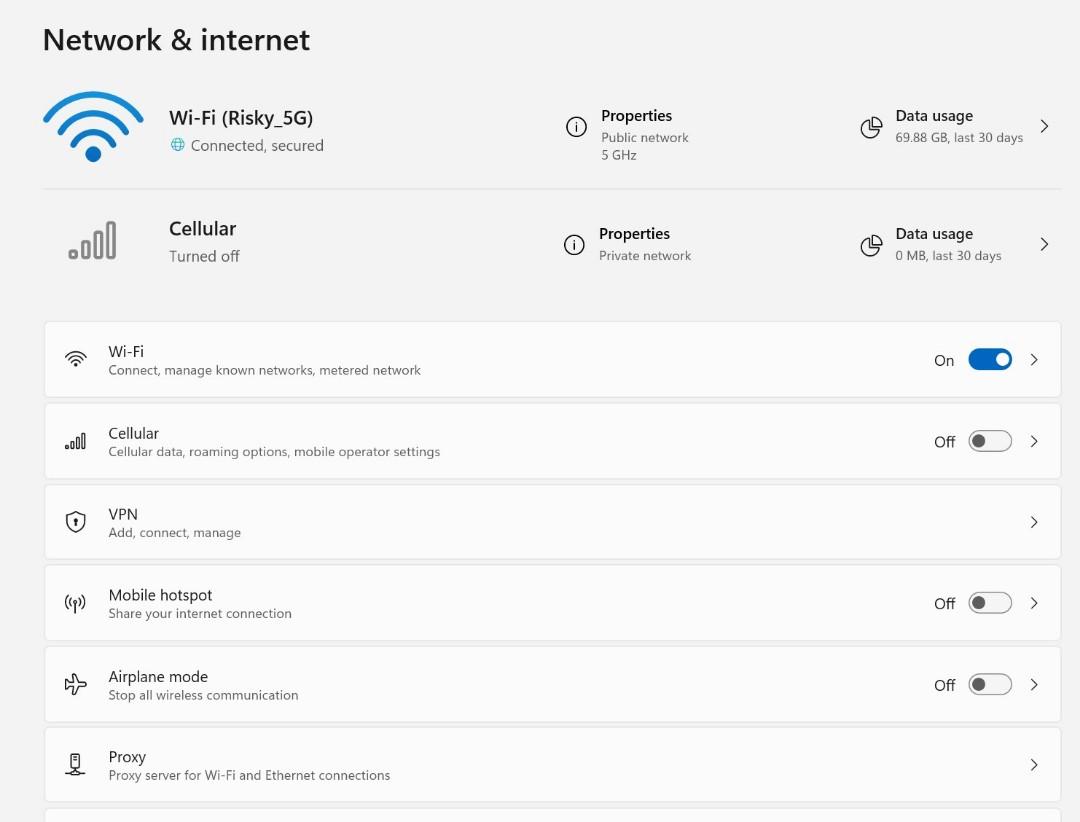Screen dimensions: 1080x822
Task: Click the Wi-Fi data usage pie icon
Action: [871, 127]
